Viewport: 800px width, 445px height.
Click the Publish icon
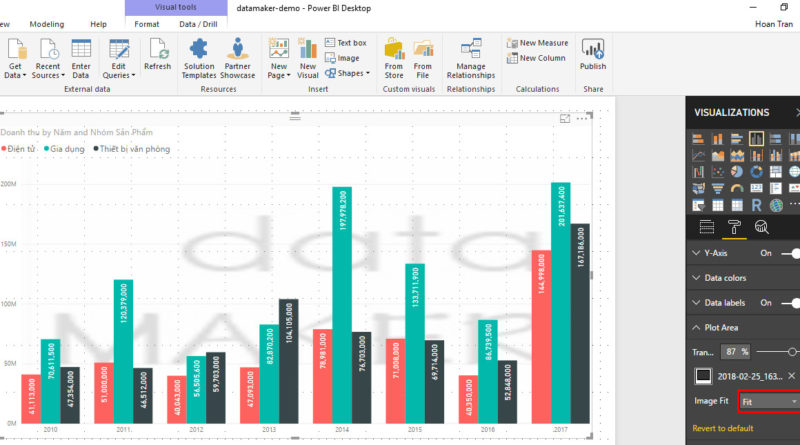click(x=592, y=55)
